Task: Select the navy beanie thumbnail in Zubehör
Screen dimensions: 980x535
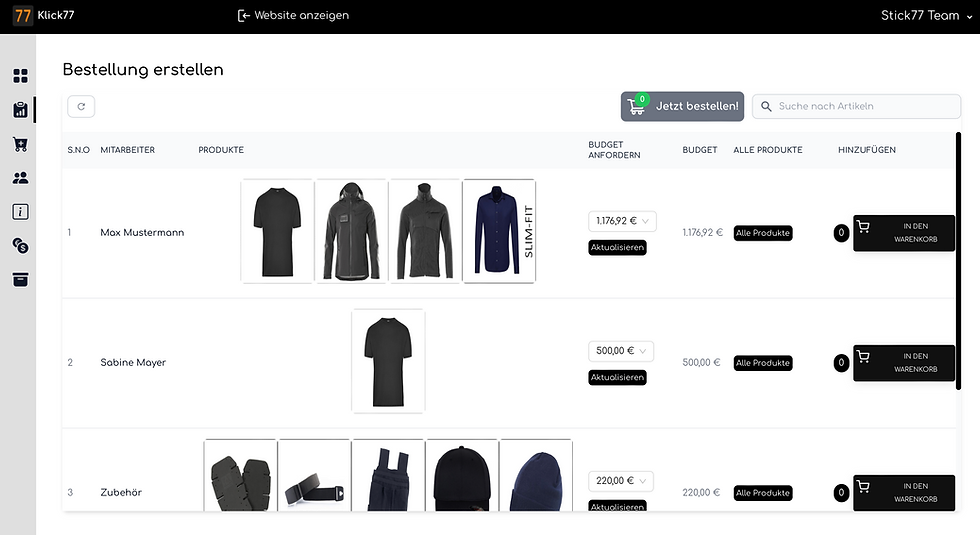Action: [x=536, y=475]
